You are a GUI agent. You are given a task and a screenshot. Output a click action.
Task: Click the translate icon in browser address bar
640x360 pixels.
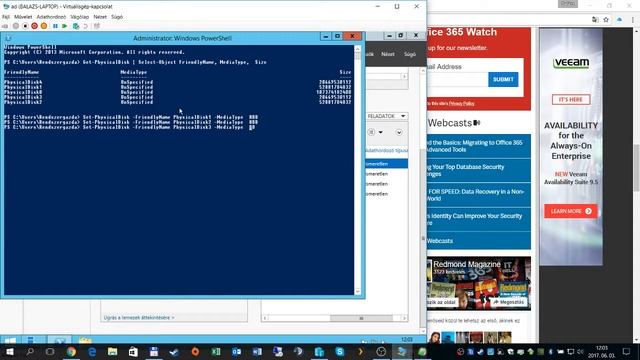[x=595, y=20]
